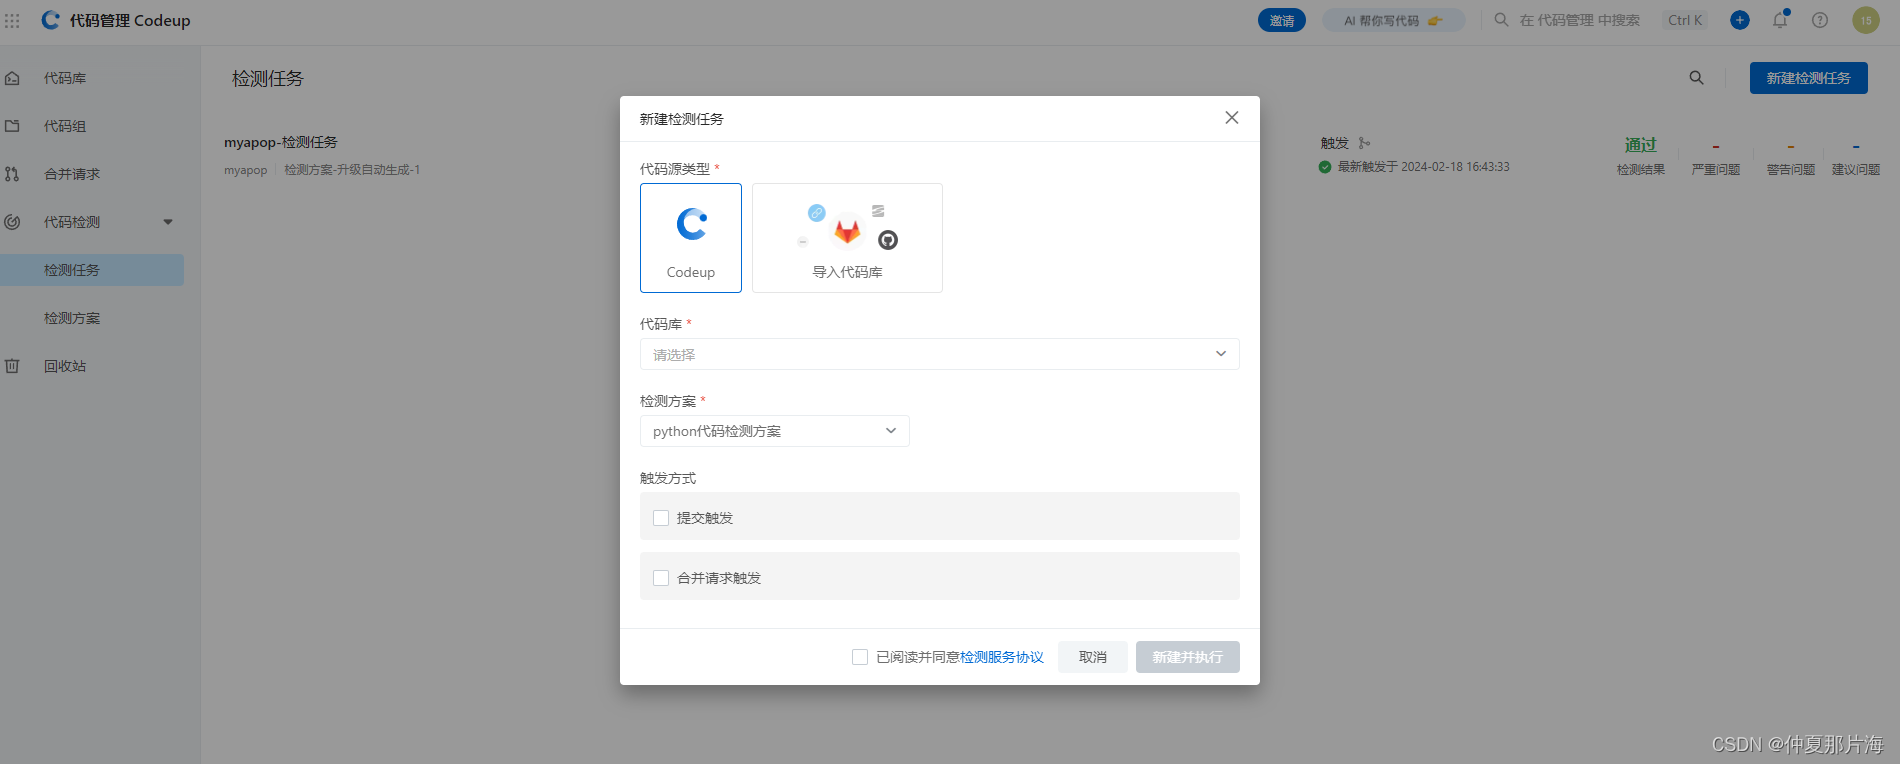Click the 邀请 invite button

point(1282,20)
